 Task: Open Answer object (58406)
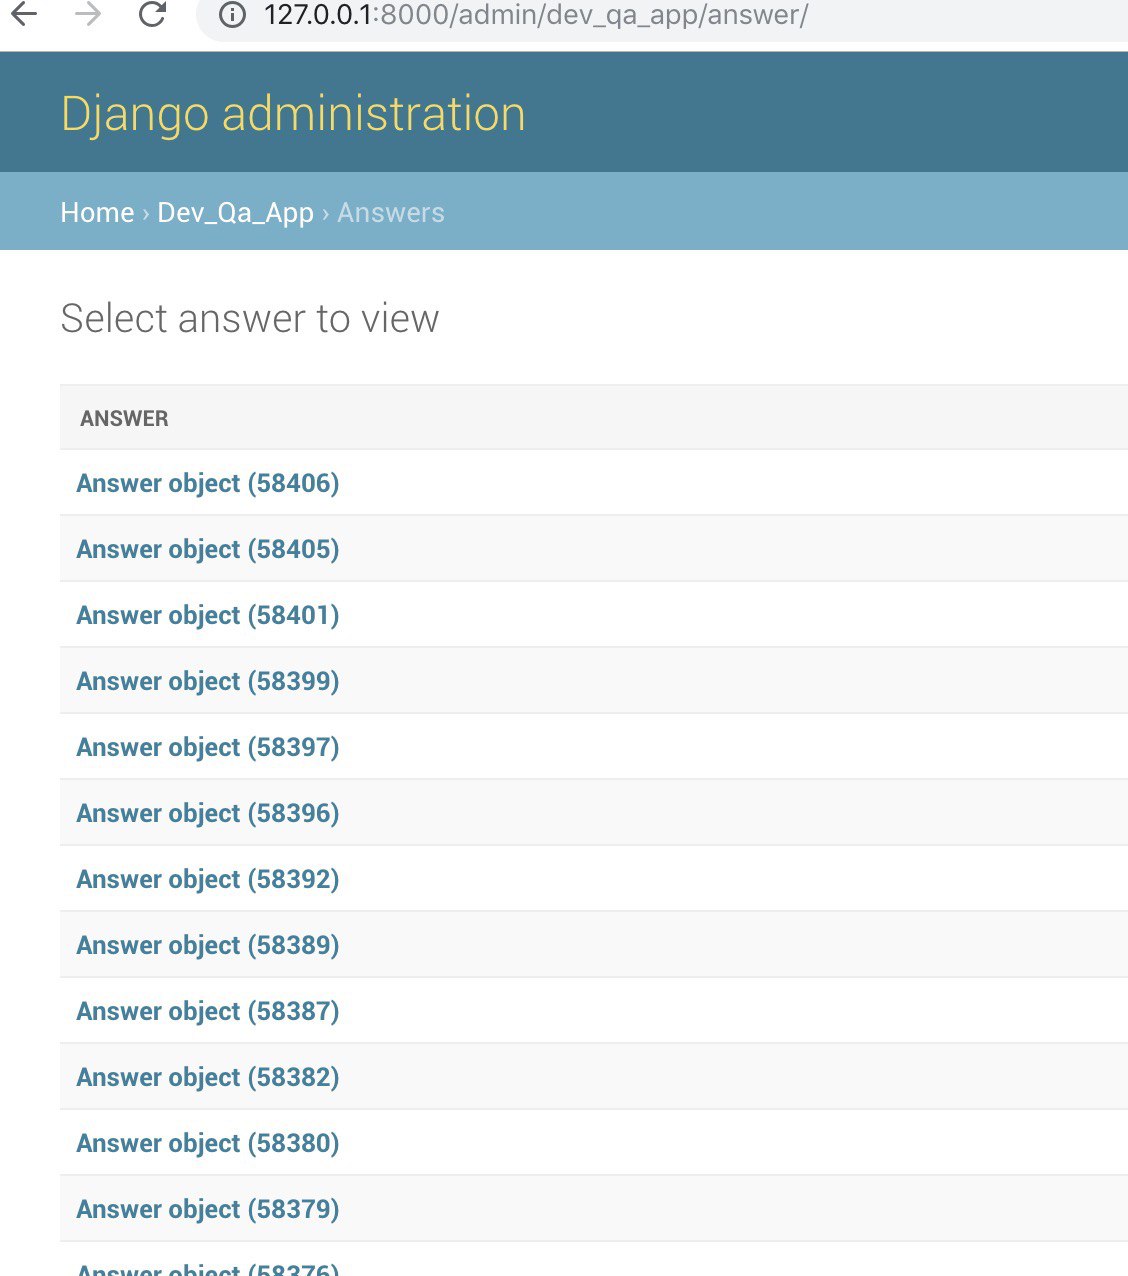[x=208, y=484]
